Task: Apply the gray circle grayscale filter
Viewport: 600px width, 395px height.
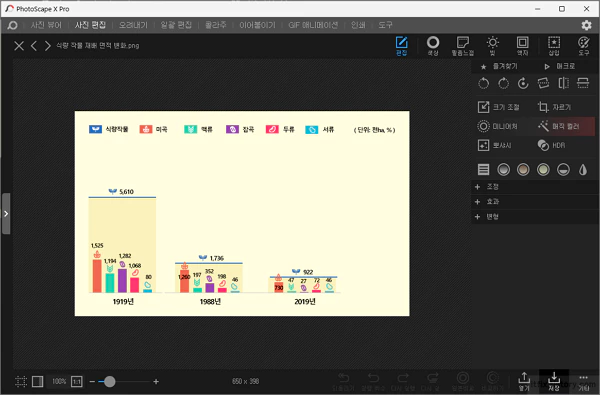Action: [x=504, y=170]
